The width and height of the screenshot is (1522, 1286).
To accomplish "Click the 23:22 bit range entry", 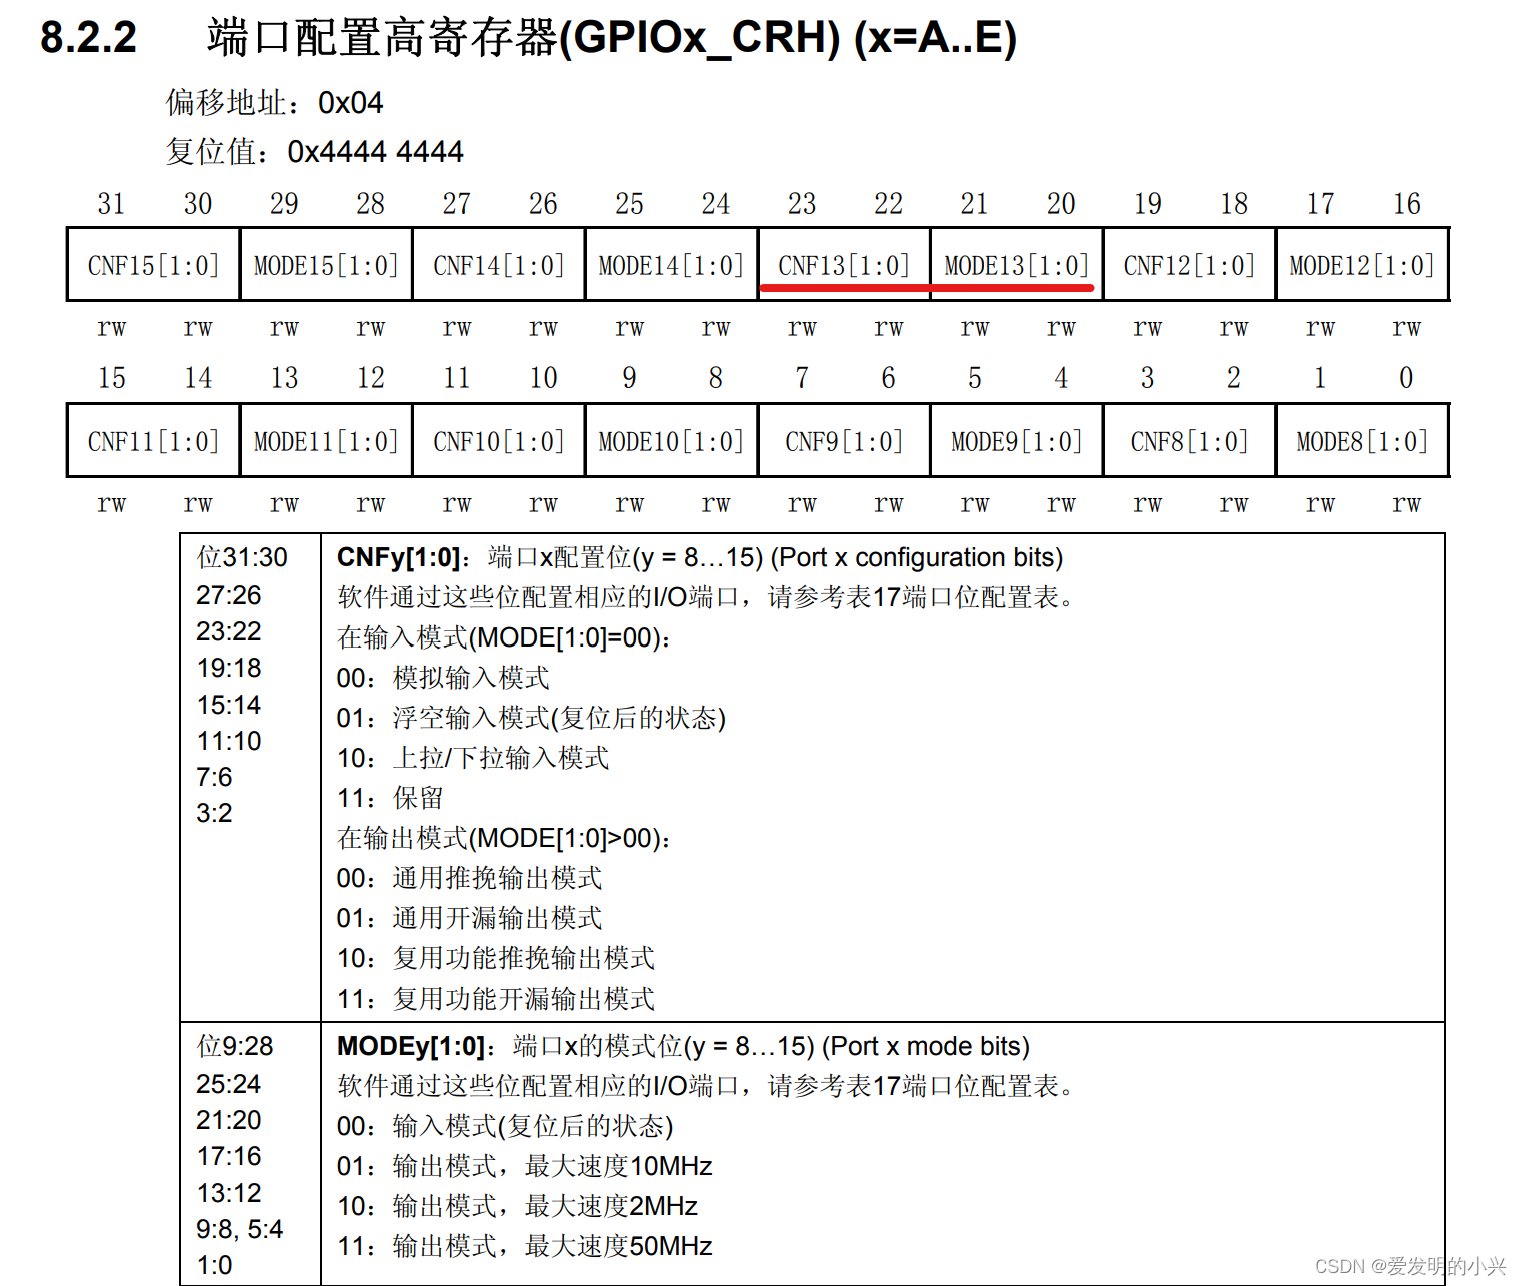I will coord(229,631).
